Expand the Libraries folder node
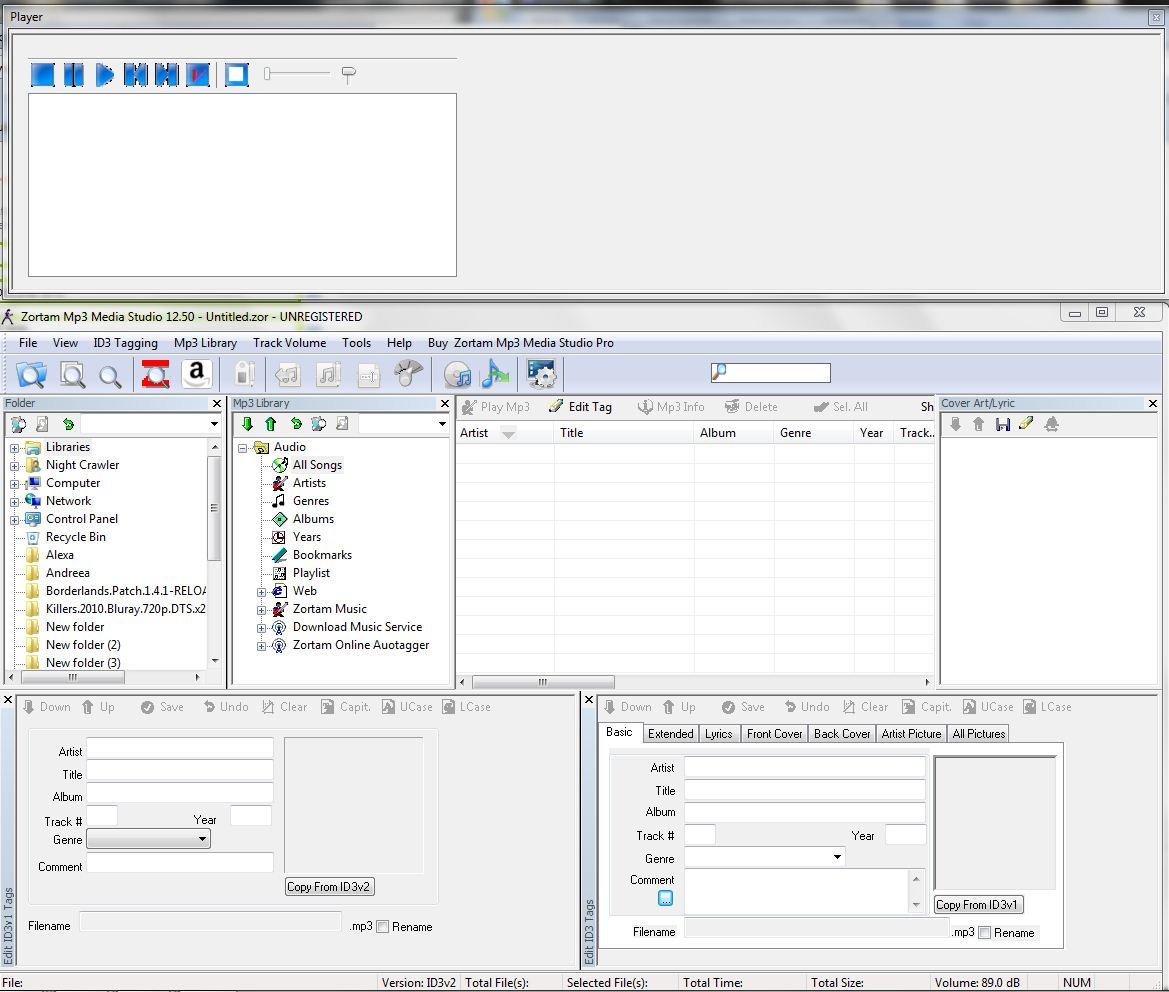Screen dimensions: 1169x992 tap(15, 447)
